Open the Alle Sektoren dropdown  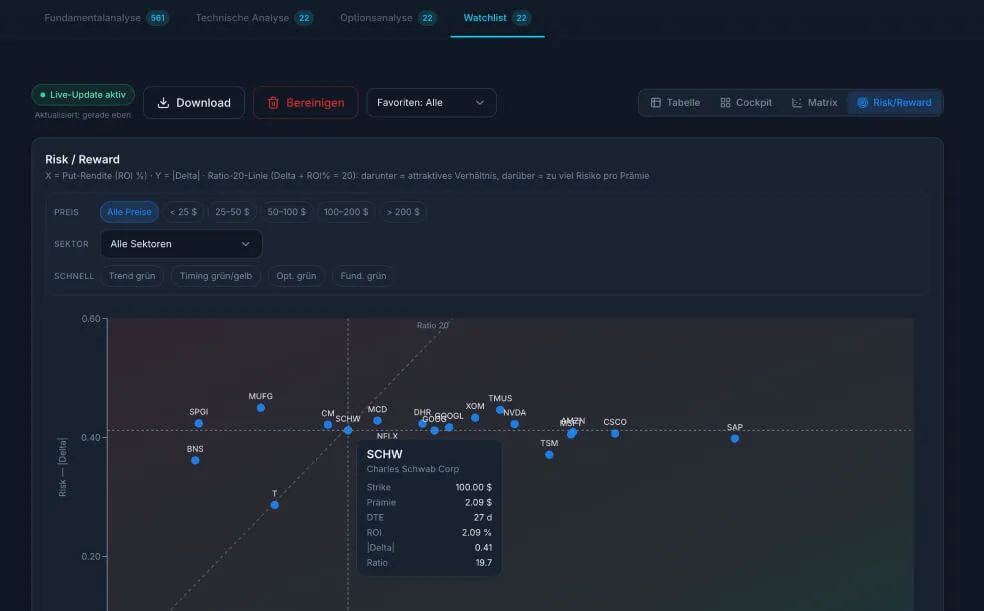point(181,244)
